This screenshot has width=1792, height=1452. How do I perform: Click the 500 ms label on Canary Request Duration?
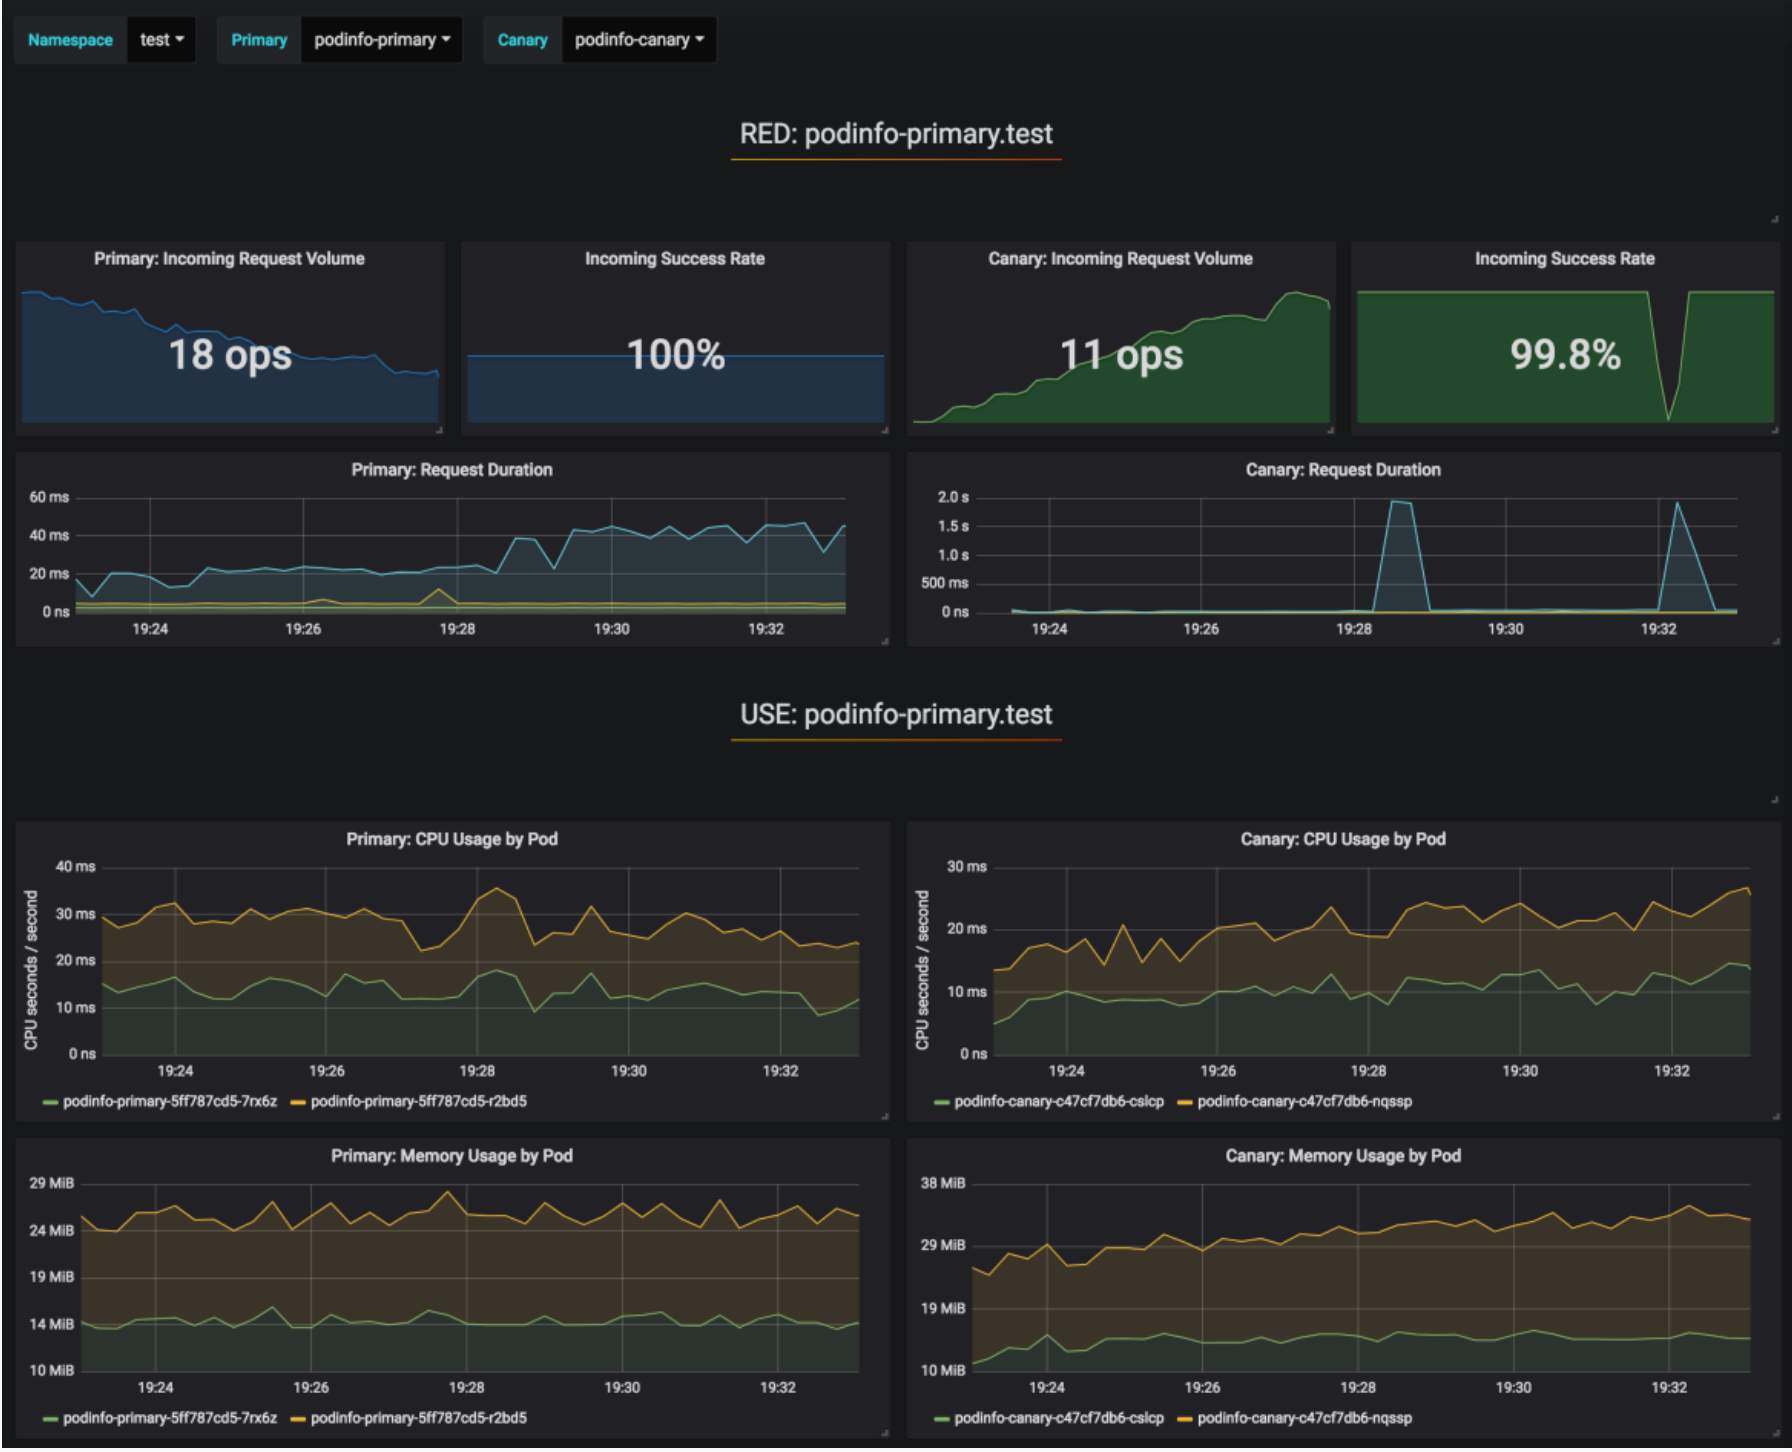[944, 583]
